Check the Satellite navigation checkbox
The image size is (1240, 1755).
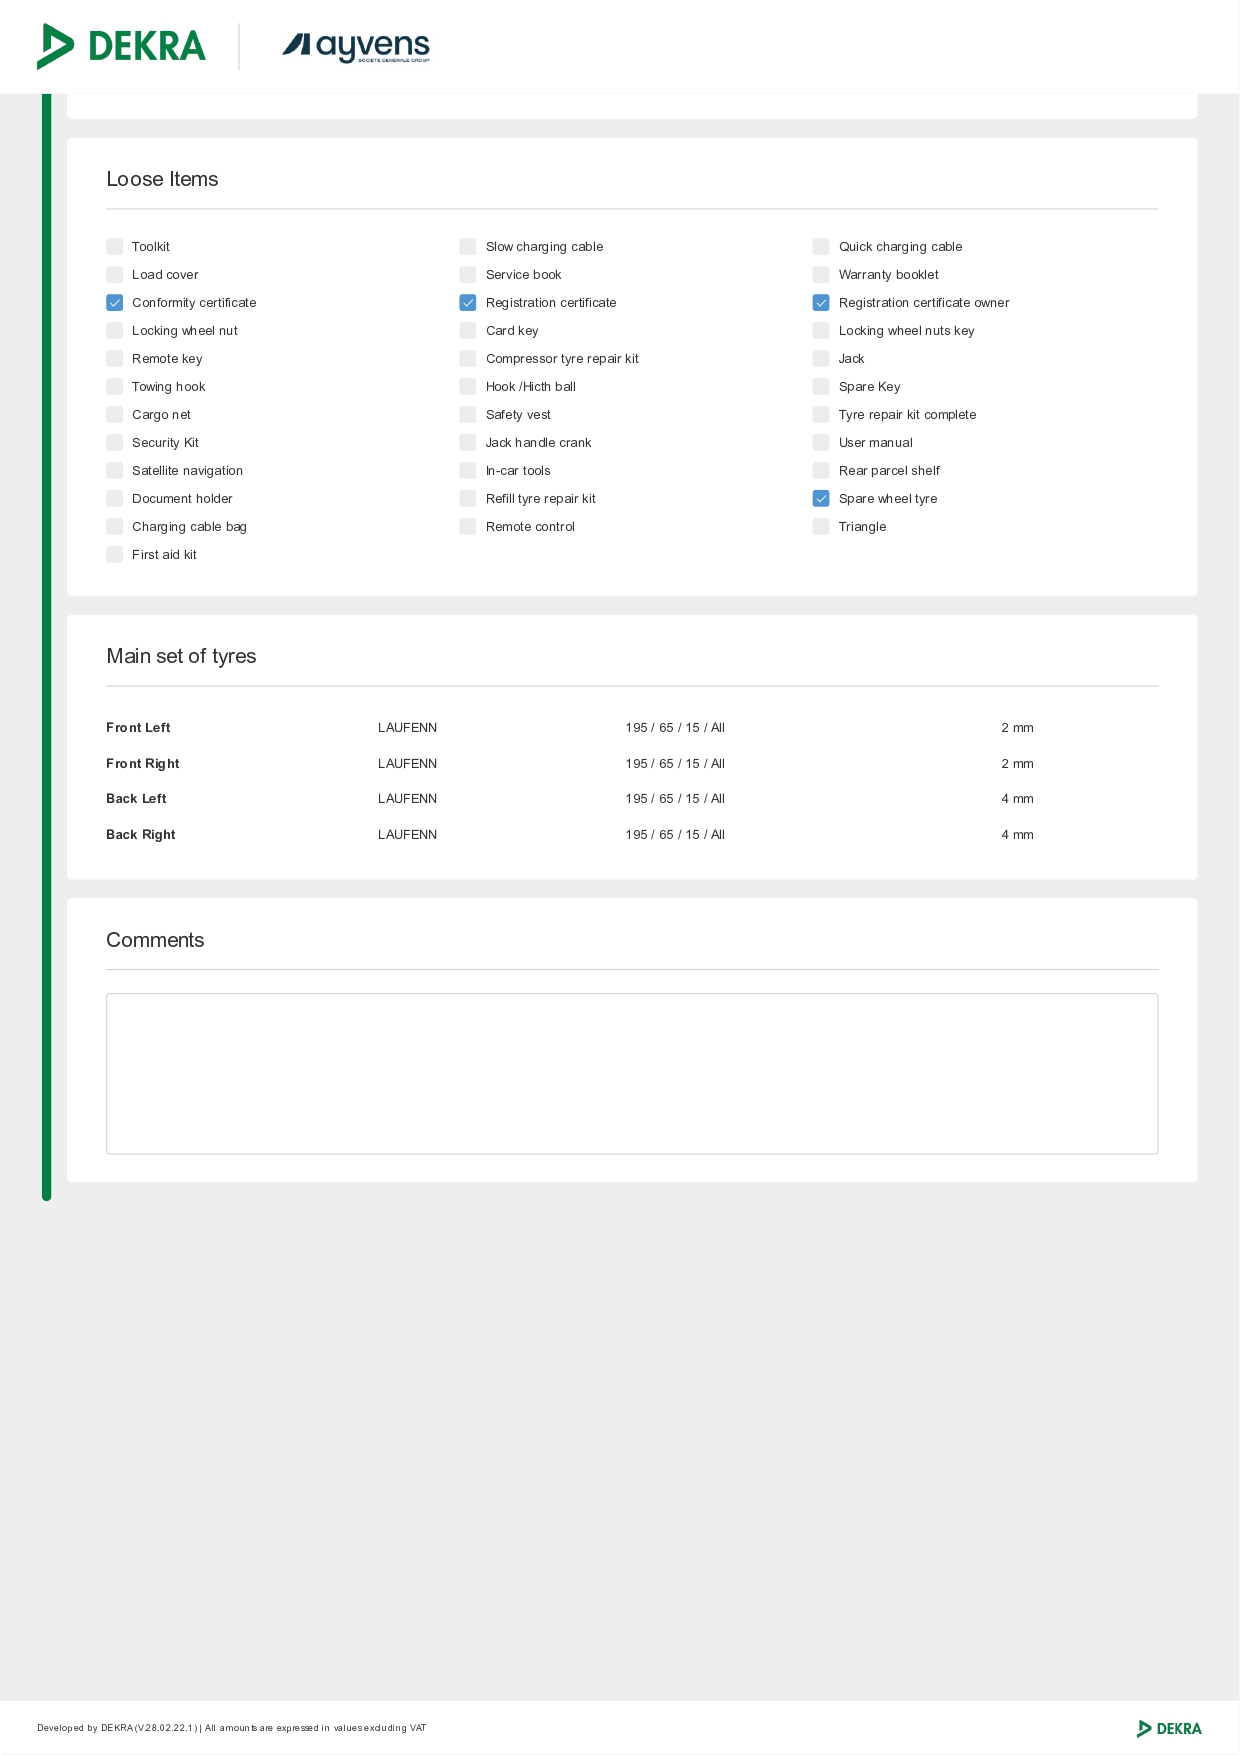(x=115, y=471)
